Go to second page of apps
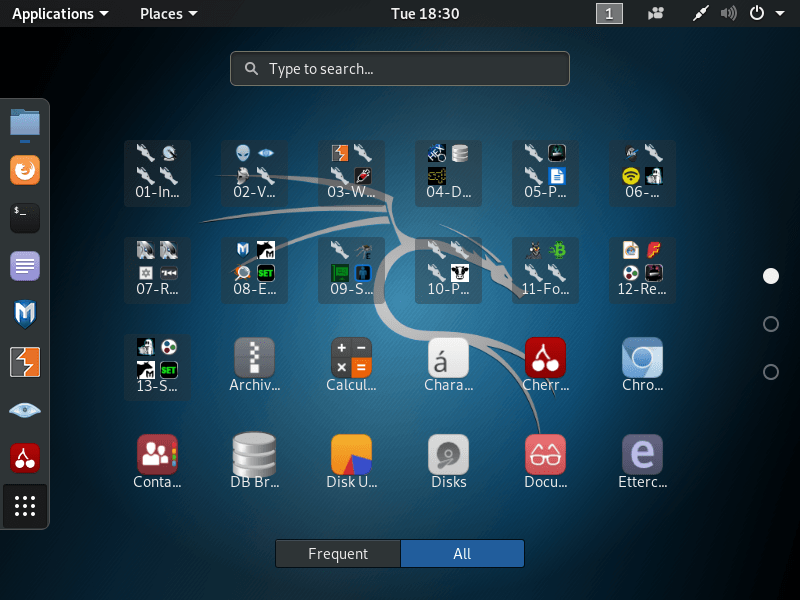Image resolution: width=800 pixels, height=600 pixels. click(x=770, y=324)
